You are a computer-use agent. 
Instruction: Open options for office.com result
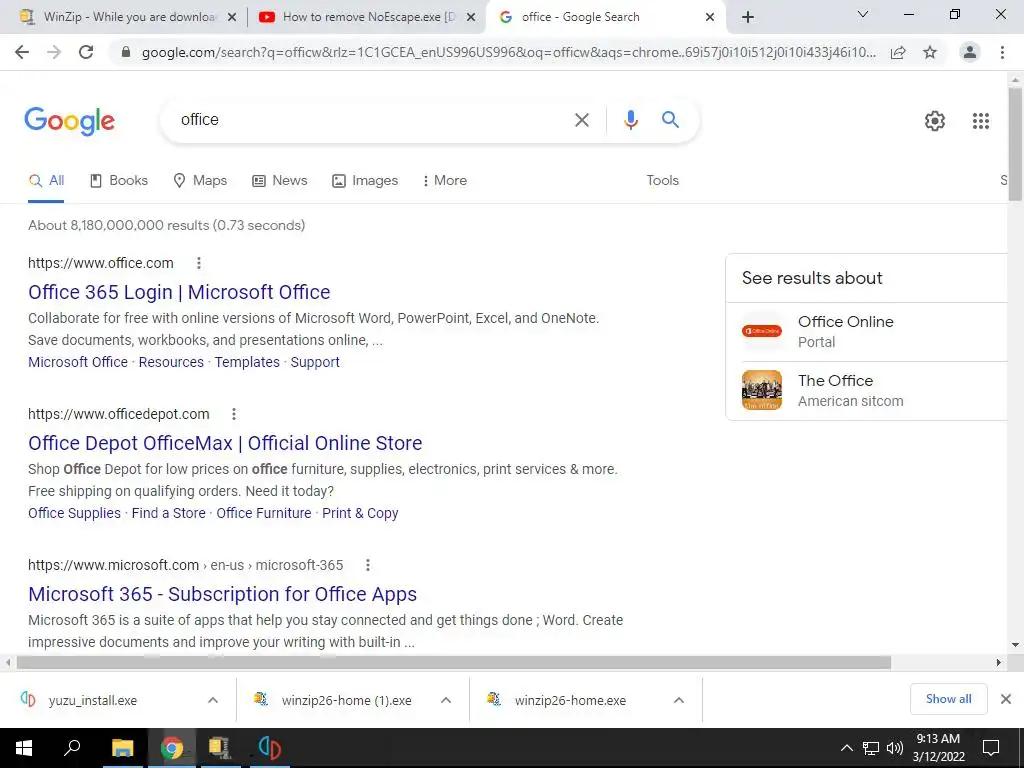[199, 263]
